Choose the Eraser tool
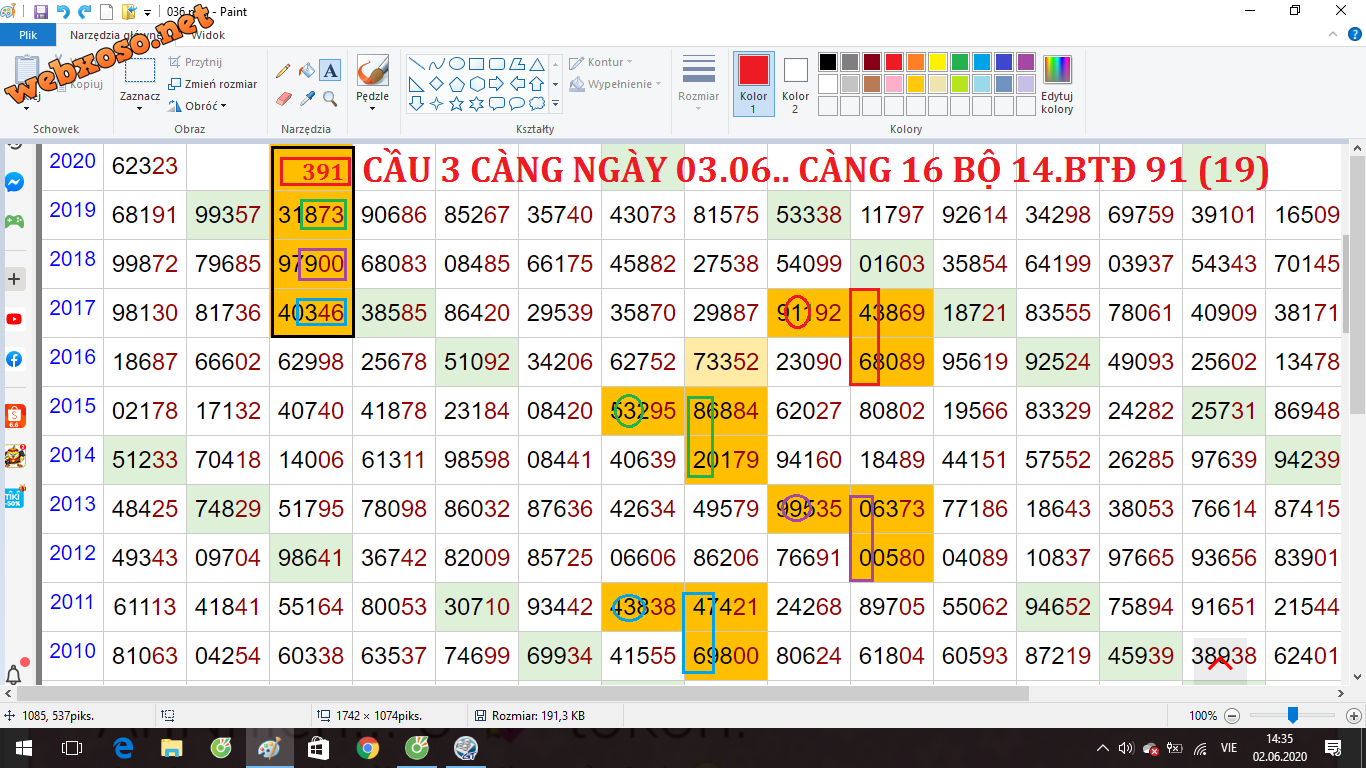The height and width of the screenshot is (768, 1366). [x=283, y=98]
